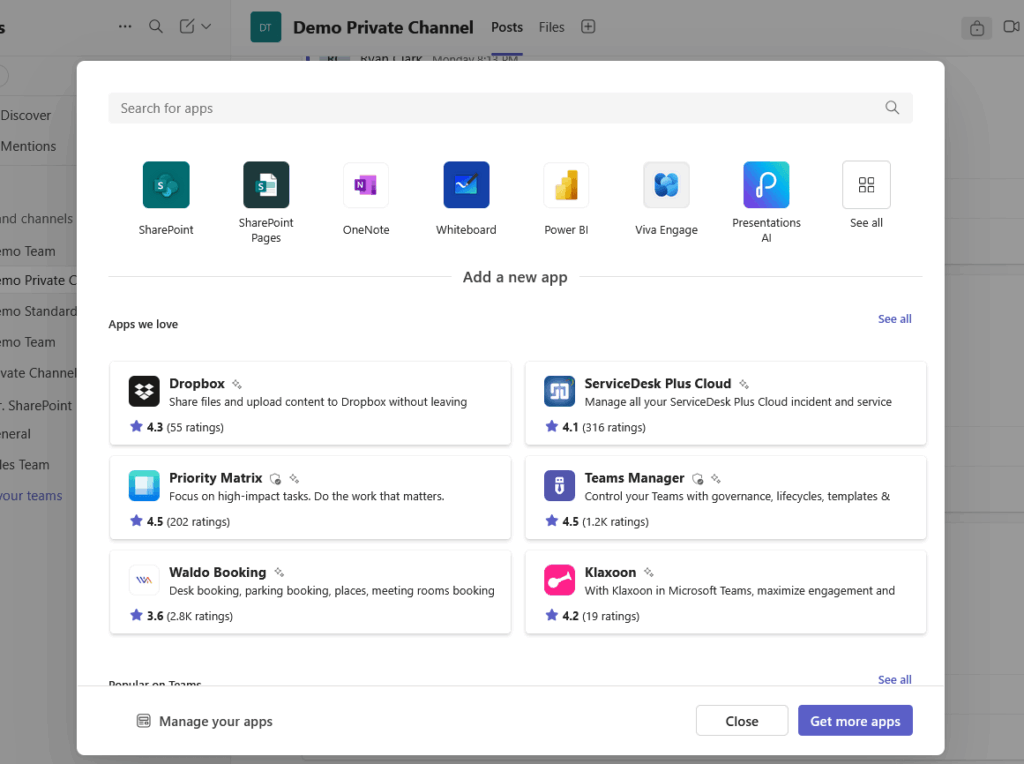Click the Waldo Booking description text
This screenshot has width=1024, height=764.
[332, 590]
